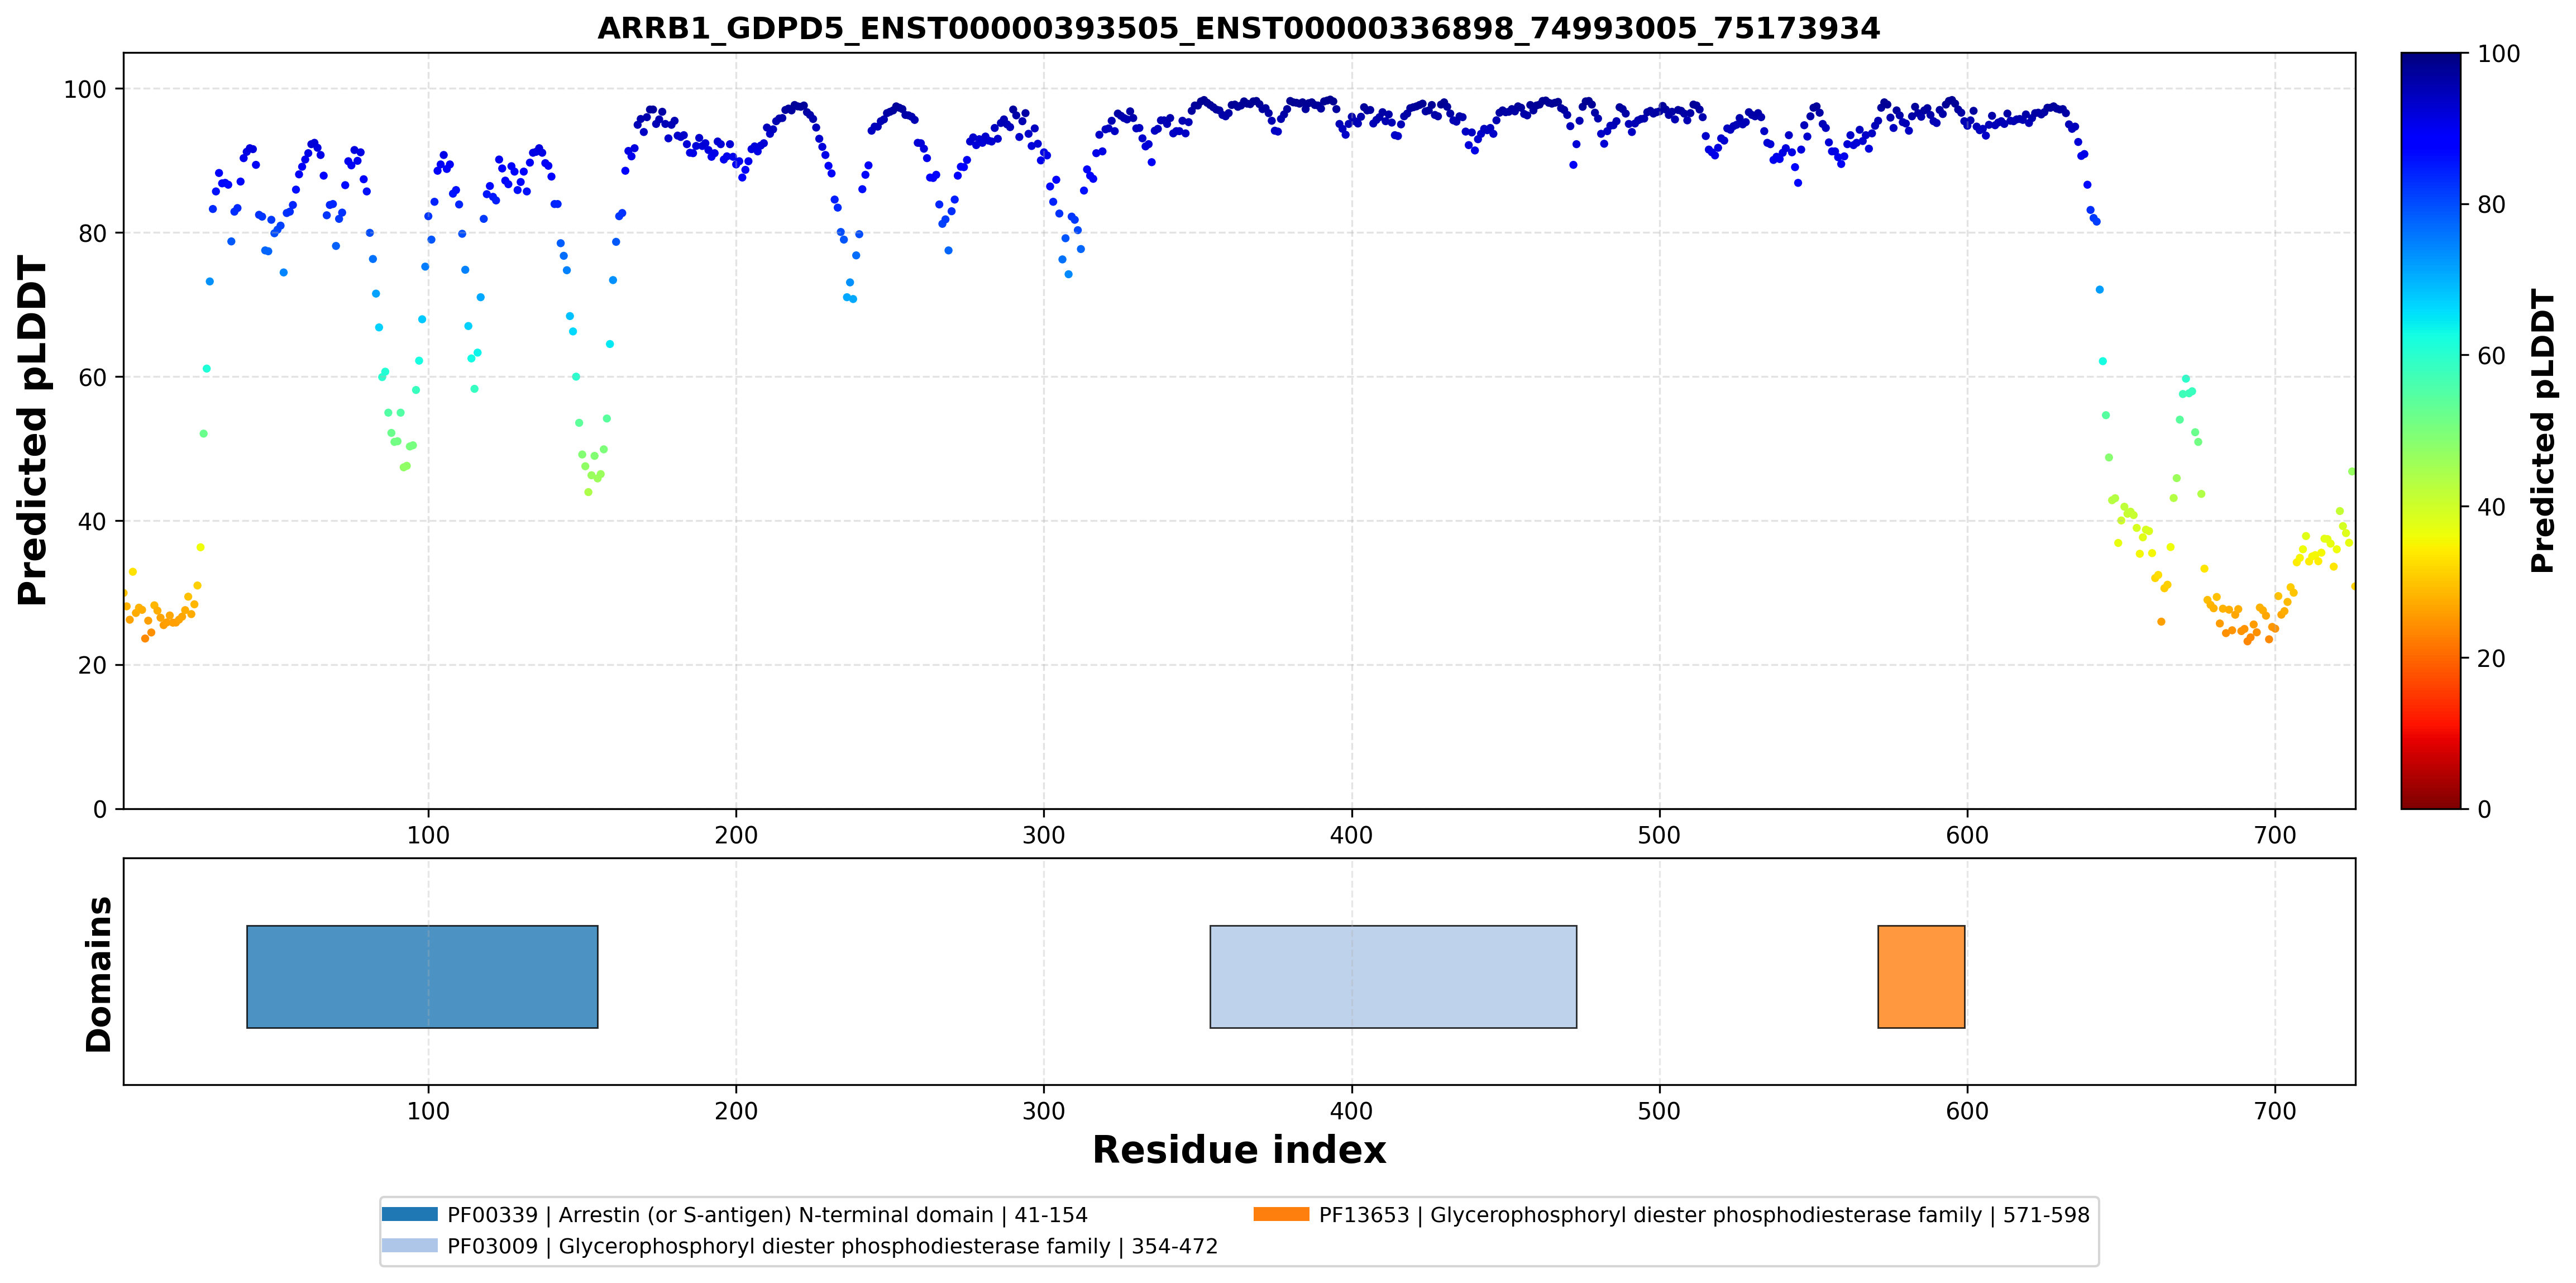Click the 100 tick on the colorbar
This screenshot has height=1283, width=2576.
[2498, 54]
